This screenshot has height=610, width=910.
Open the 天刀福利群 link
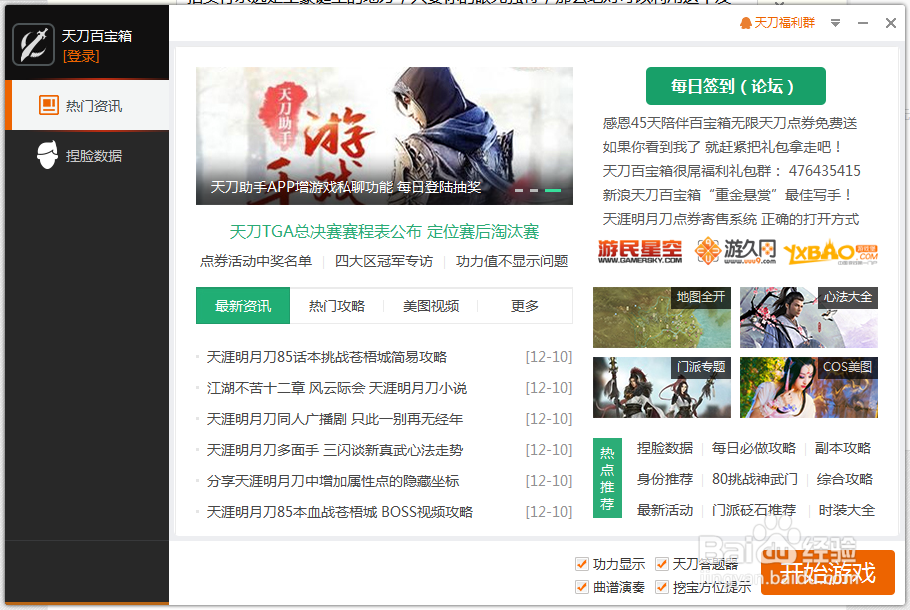click(784, 23)
